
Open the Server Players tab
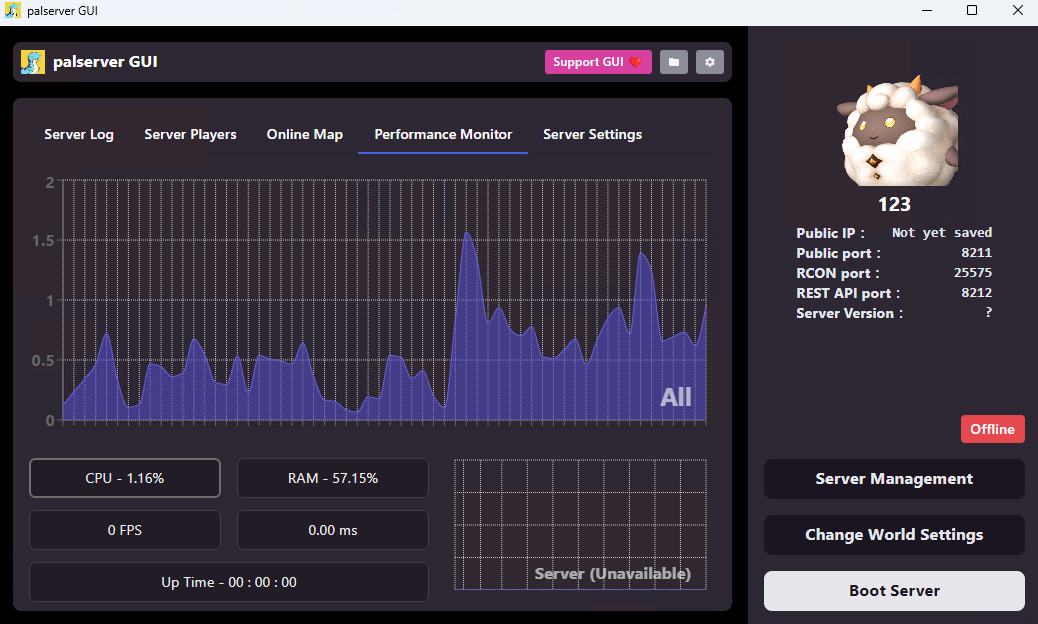190,134
